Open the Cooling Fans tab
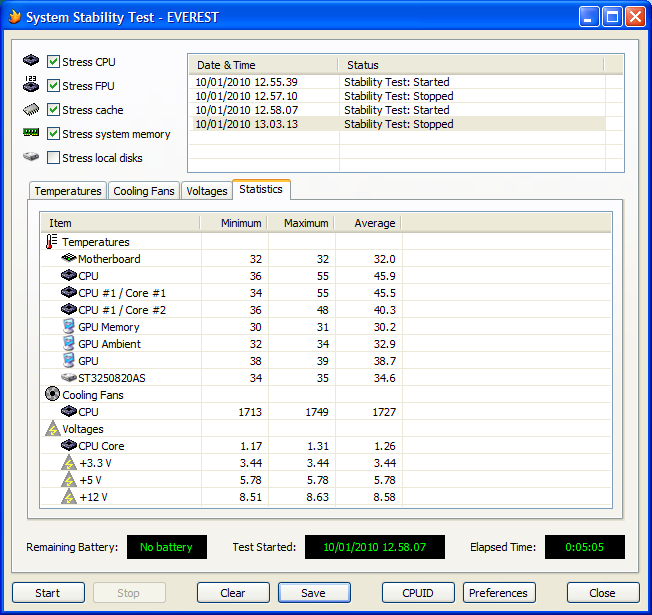Image resolution: width=652 pixels, height=615 pixels. coord(143,191)
